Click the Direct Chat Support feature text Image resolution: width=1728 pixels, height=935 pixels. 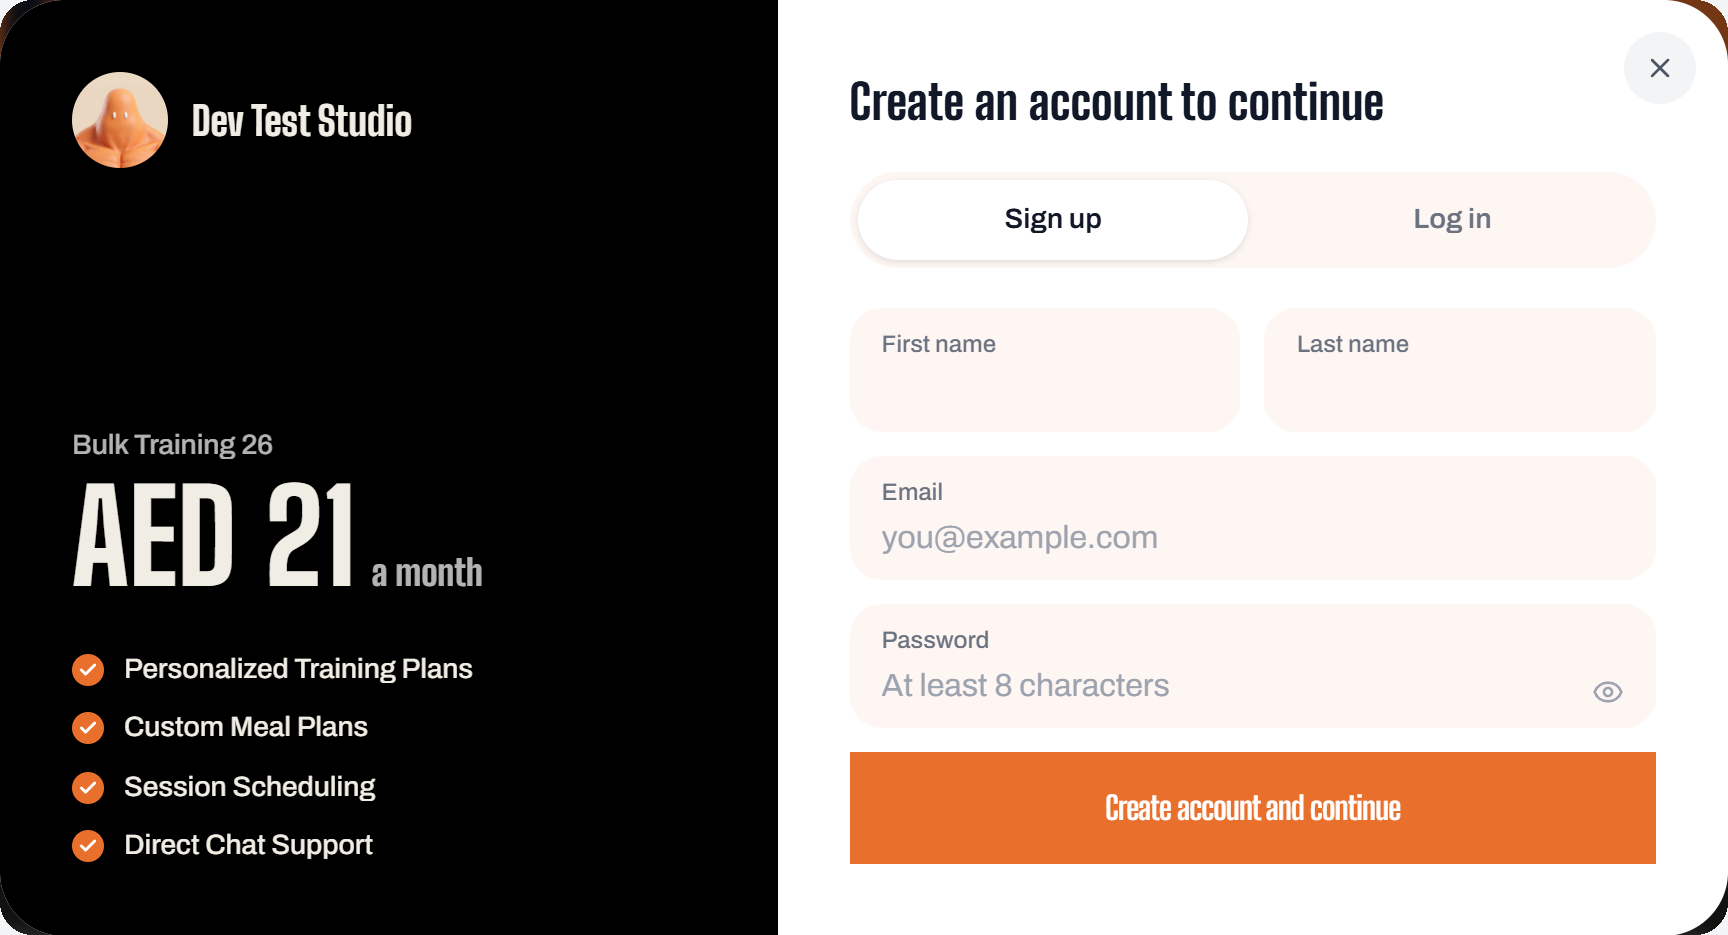point(248,845)
